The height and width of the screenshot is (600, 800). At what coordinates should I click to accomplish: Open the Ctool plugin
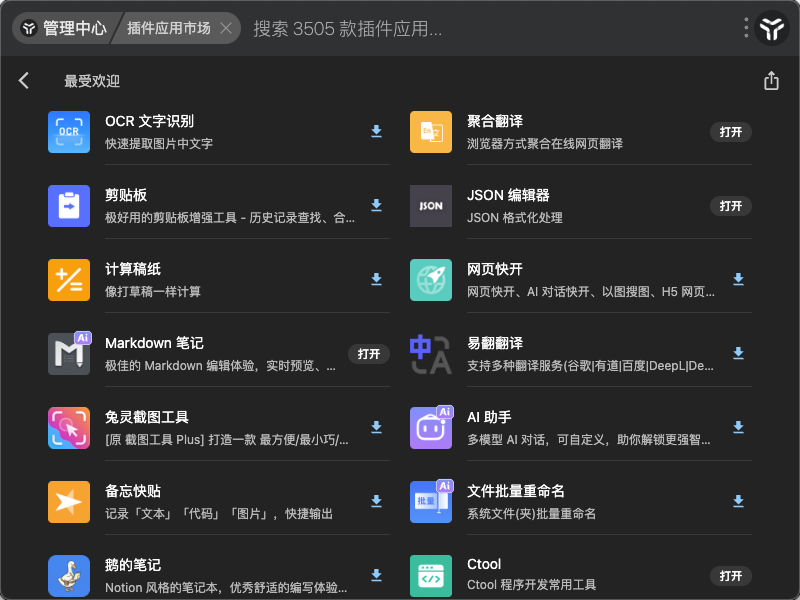point(731,576)
